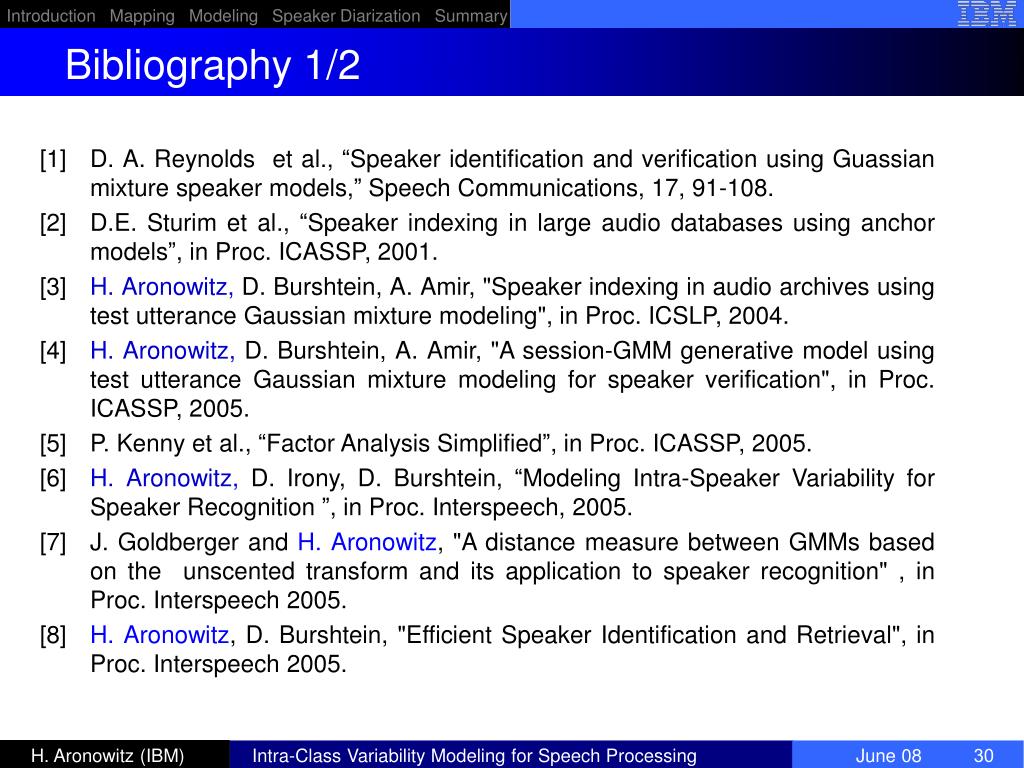Click 'D.E. Sturim et al.' text
Image resolution: width=1024 pixels, height=768 pixels.
click(190, 223)
